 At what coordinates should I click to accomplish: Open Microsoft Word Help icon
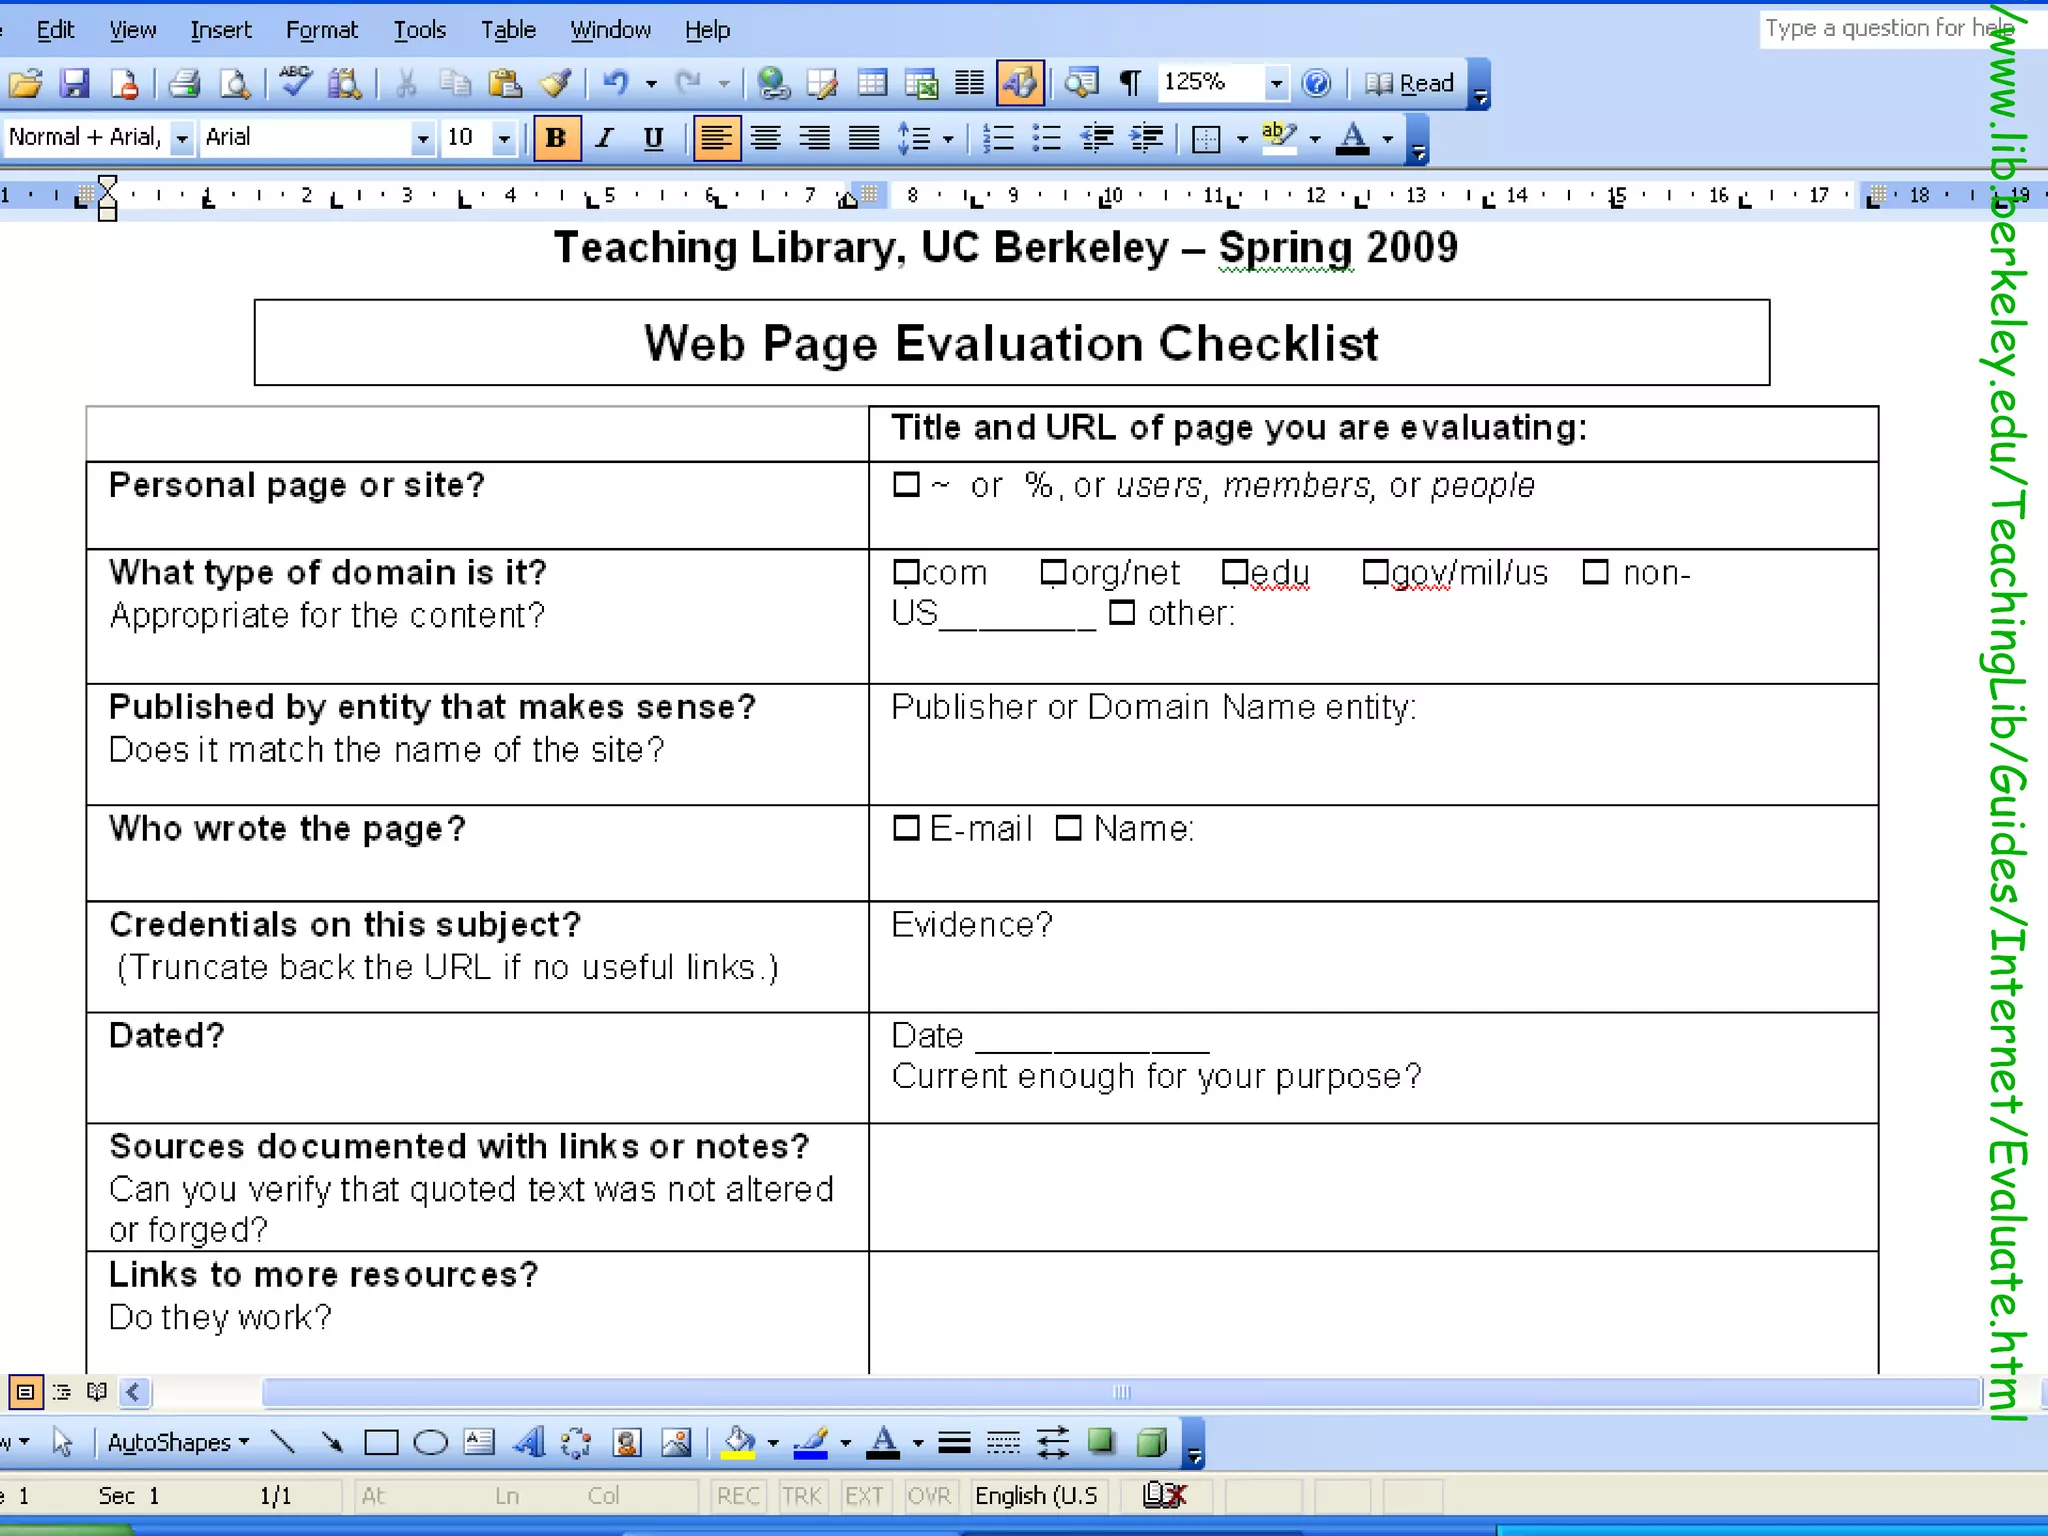click(x=1317, y=83)
